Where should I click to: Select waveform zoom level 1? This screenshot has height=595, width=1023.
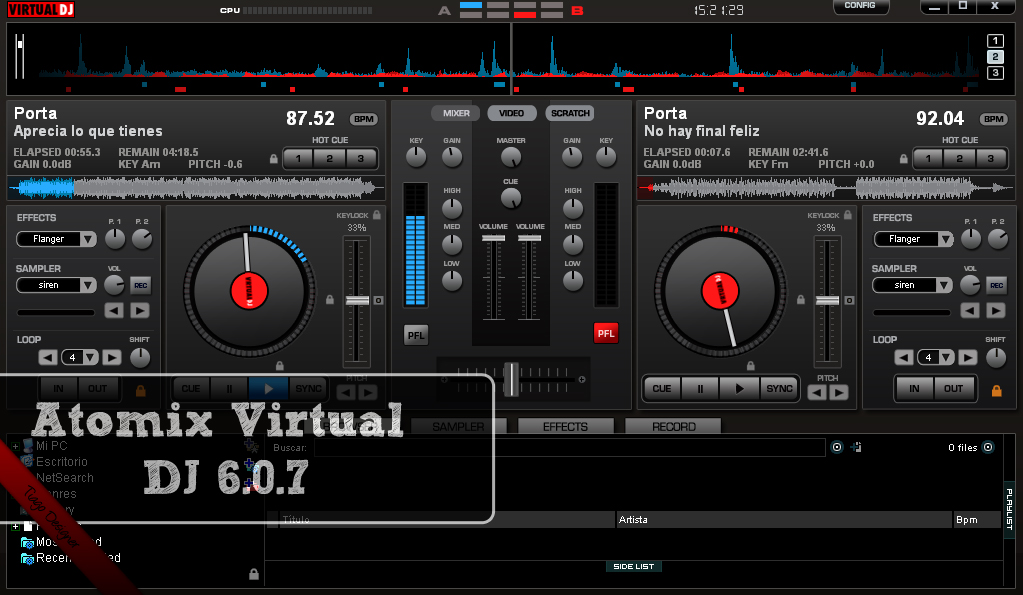(x=995, y=40)
